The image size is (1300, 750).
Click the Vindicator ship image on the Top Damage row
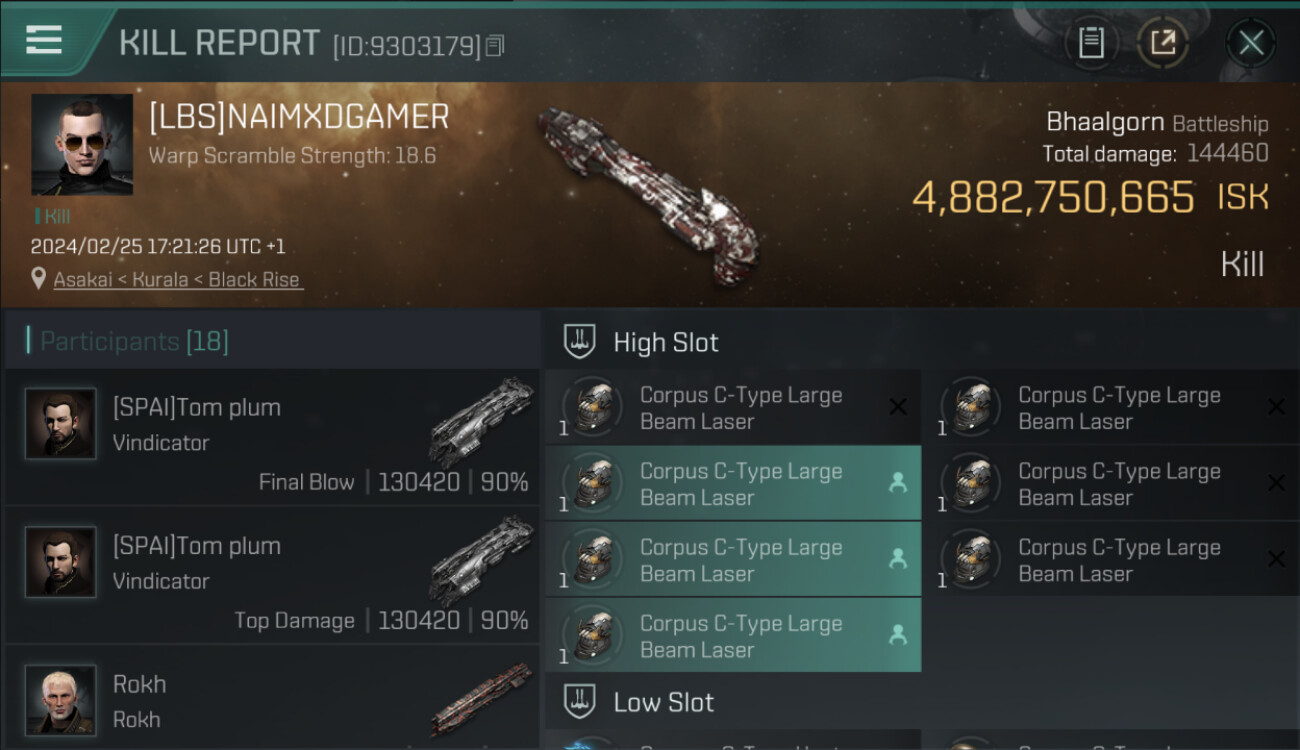tap(481, 560)
